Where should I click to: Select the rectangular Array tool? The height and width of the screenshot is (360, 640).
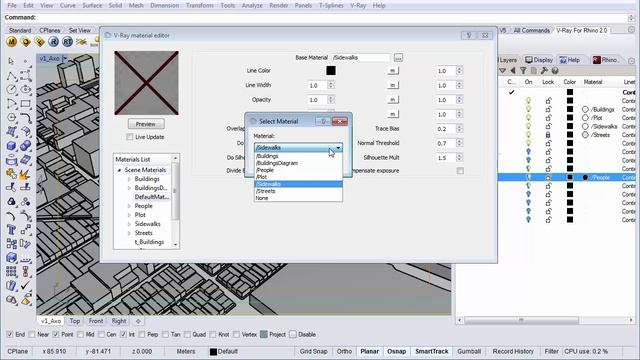pyautogui.click(x=11, y=272)
